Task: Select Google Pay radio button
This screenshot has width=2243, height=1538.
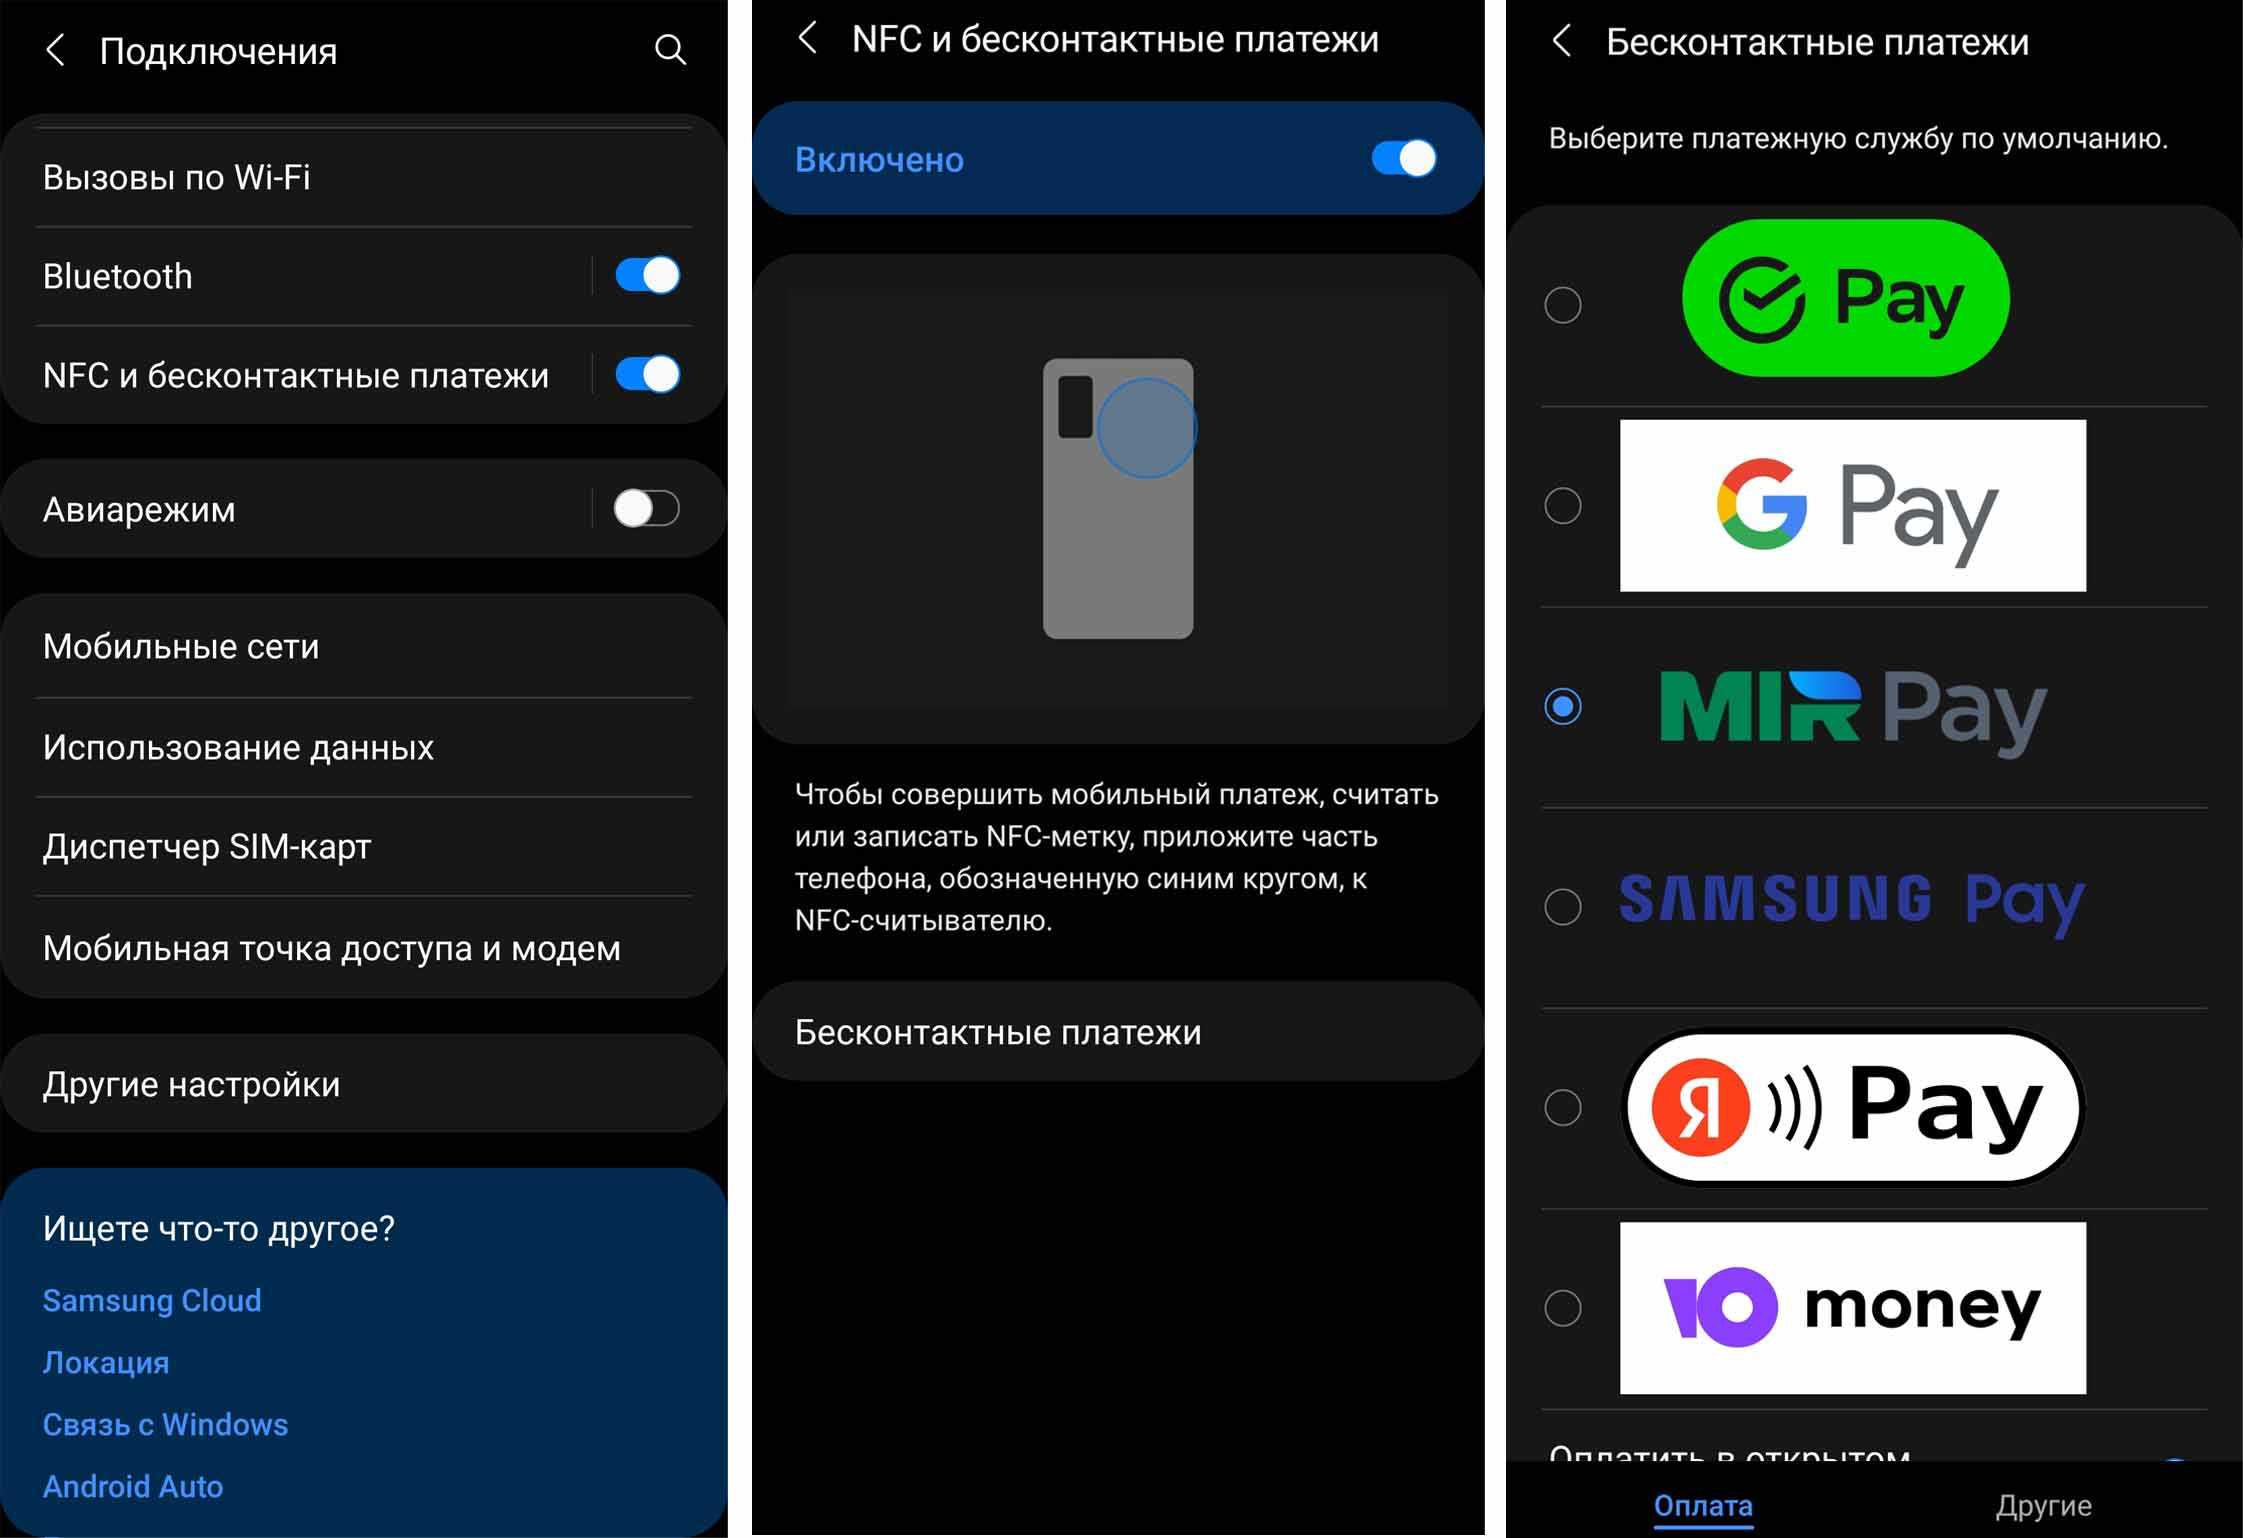Action: coord(1563,506)
